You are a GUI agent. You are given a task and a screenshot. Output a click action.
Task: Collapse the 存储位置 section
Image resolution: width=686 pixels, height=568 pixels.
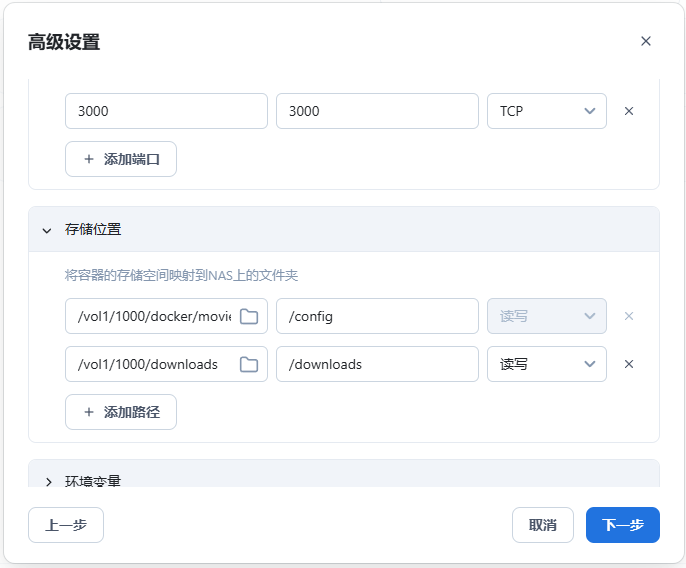click(47, 230)
